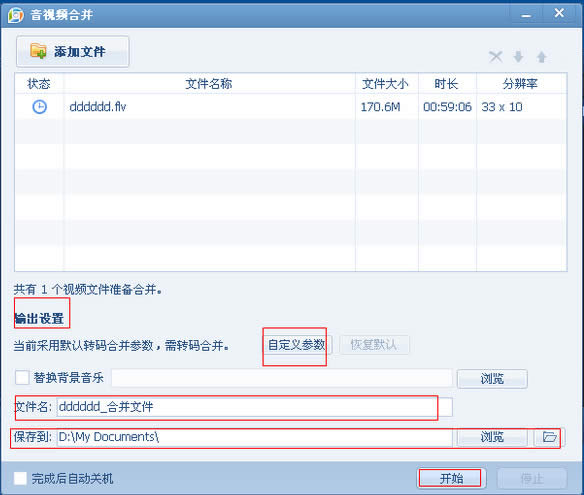Click the remove file X icon
The image size is (584, 495).
click(x=495, y=57)
